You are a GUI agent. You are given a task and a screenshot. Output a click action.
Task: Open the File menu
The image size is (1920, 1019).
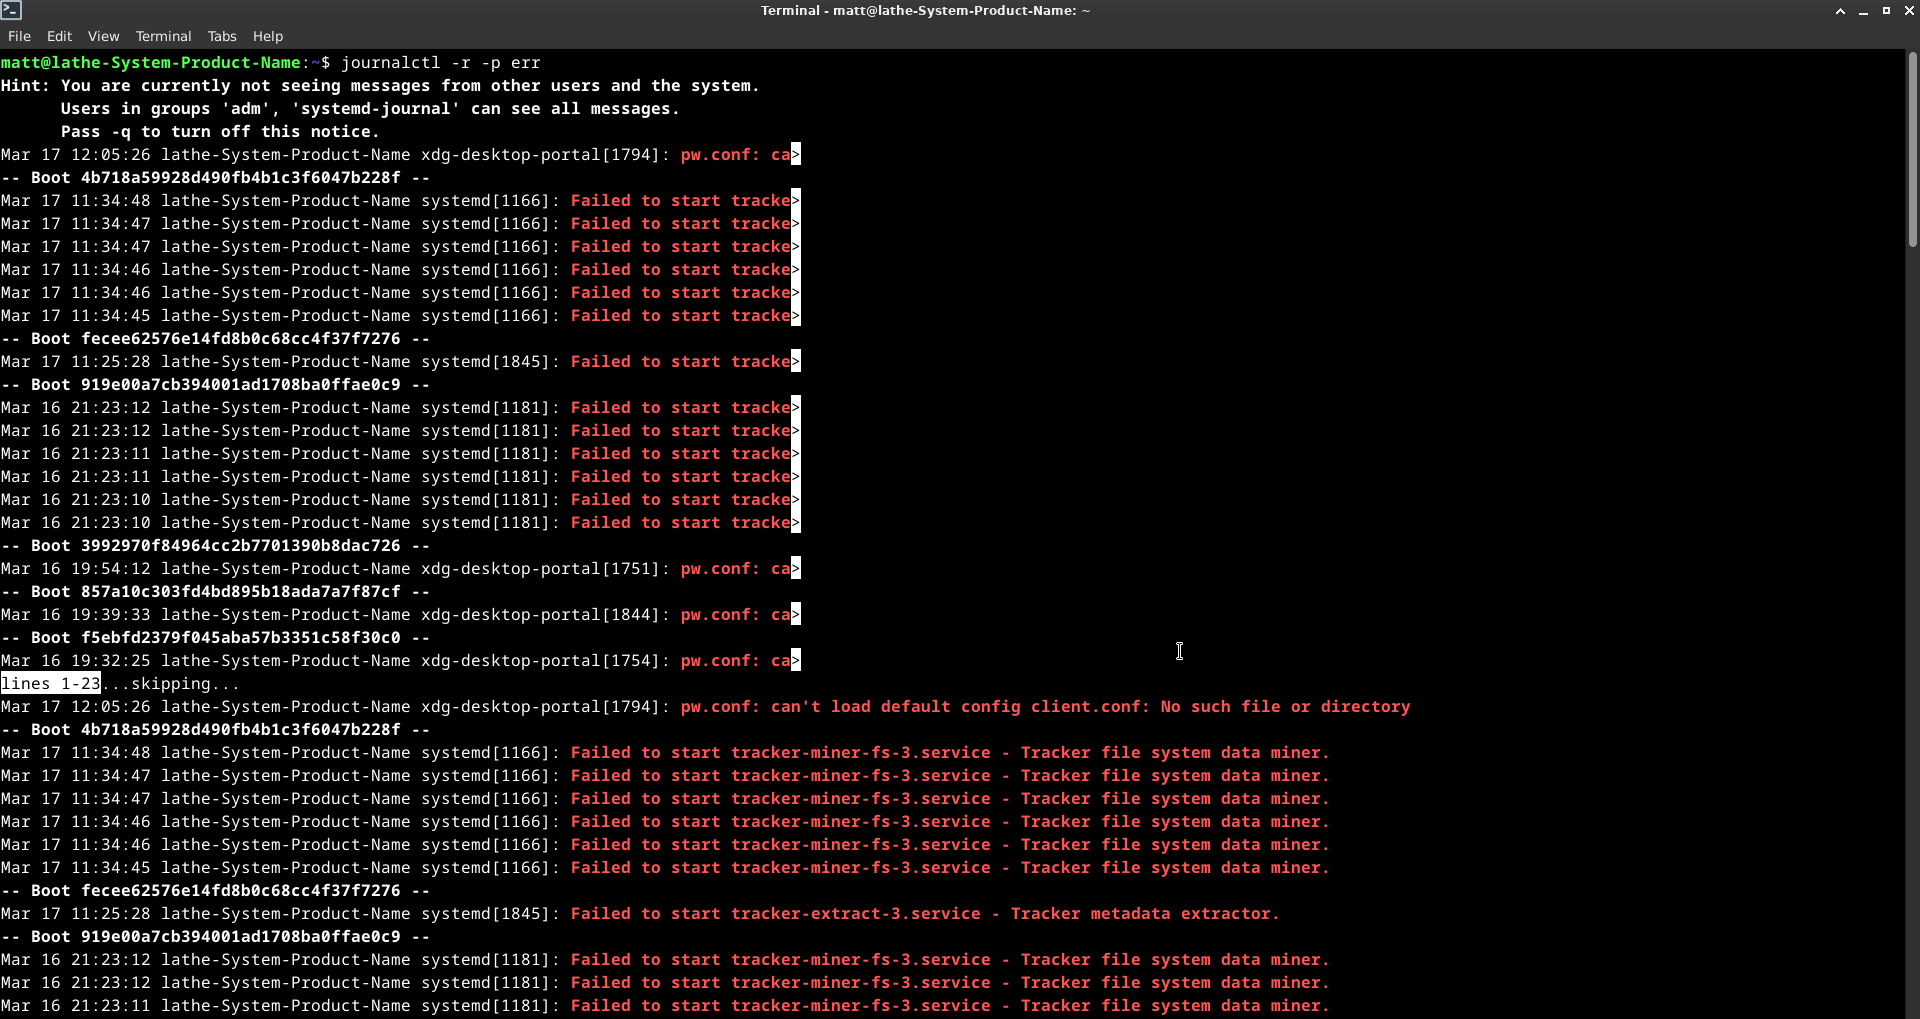click(19, 36)
